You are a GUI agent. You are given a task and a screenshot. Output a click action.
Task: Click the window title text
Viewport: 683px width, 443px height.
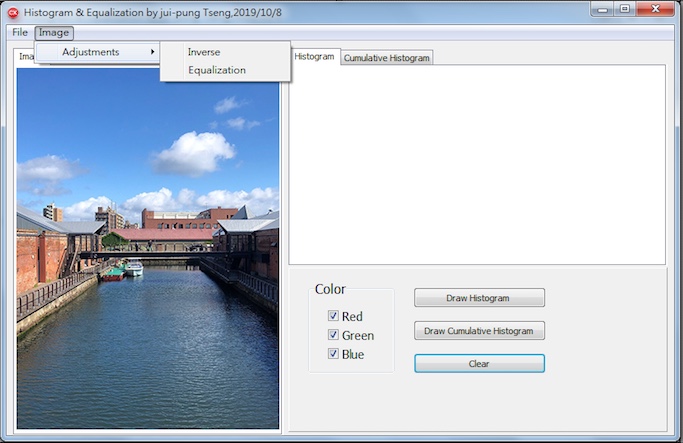(152, 13)
